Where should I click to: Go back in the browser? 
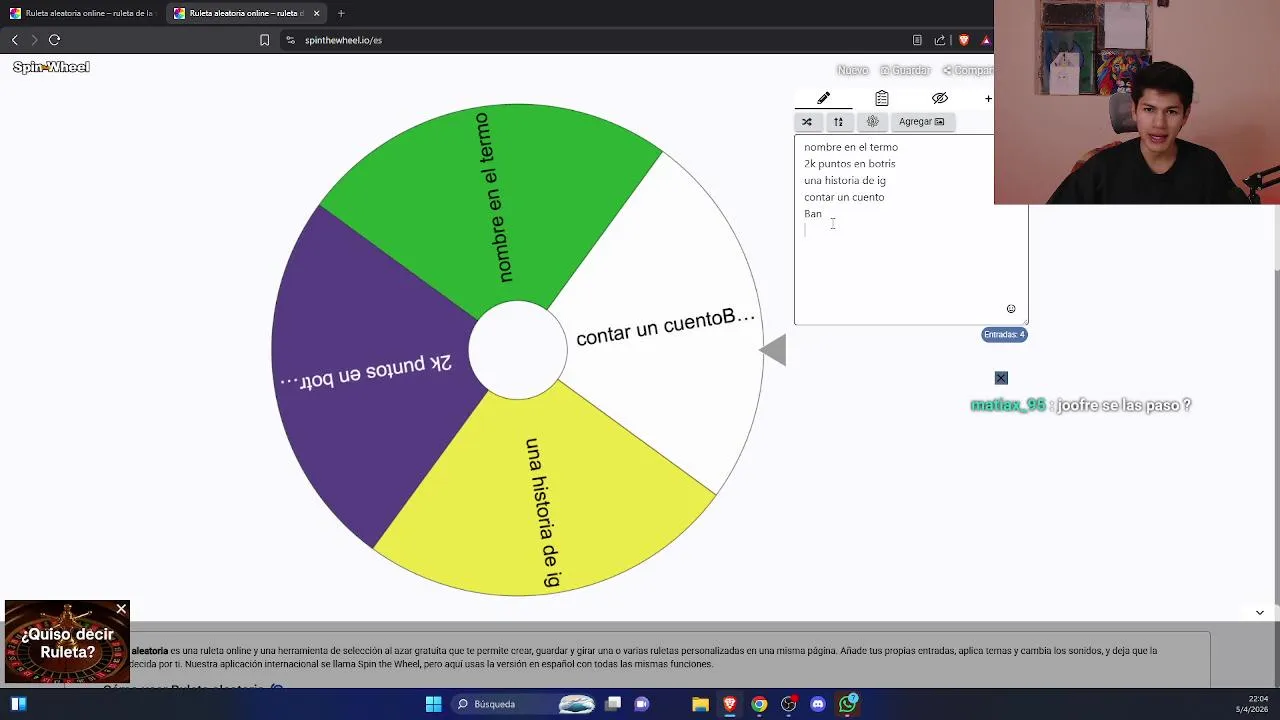point(14,40)
